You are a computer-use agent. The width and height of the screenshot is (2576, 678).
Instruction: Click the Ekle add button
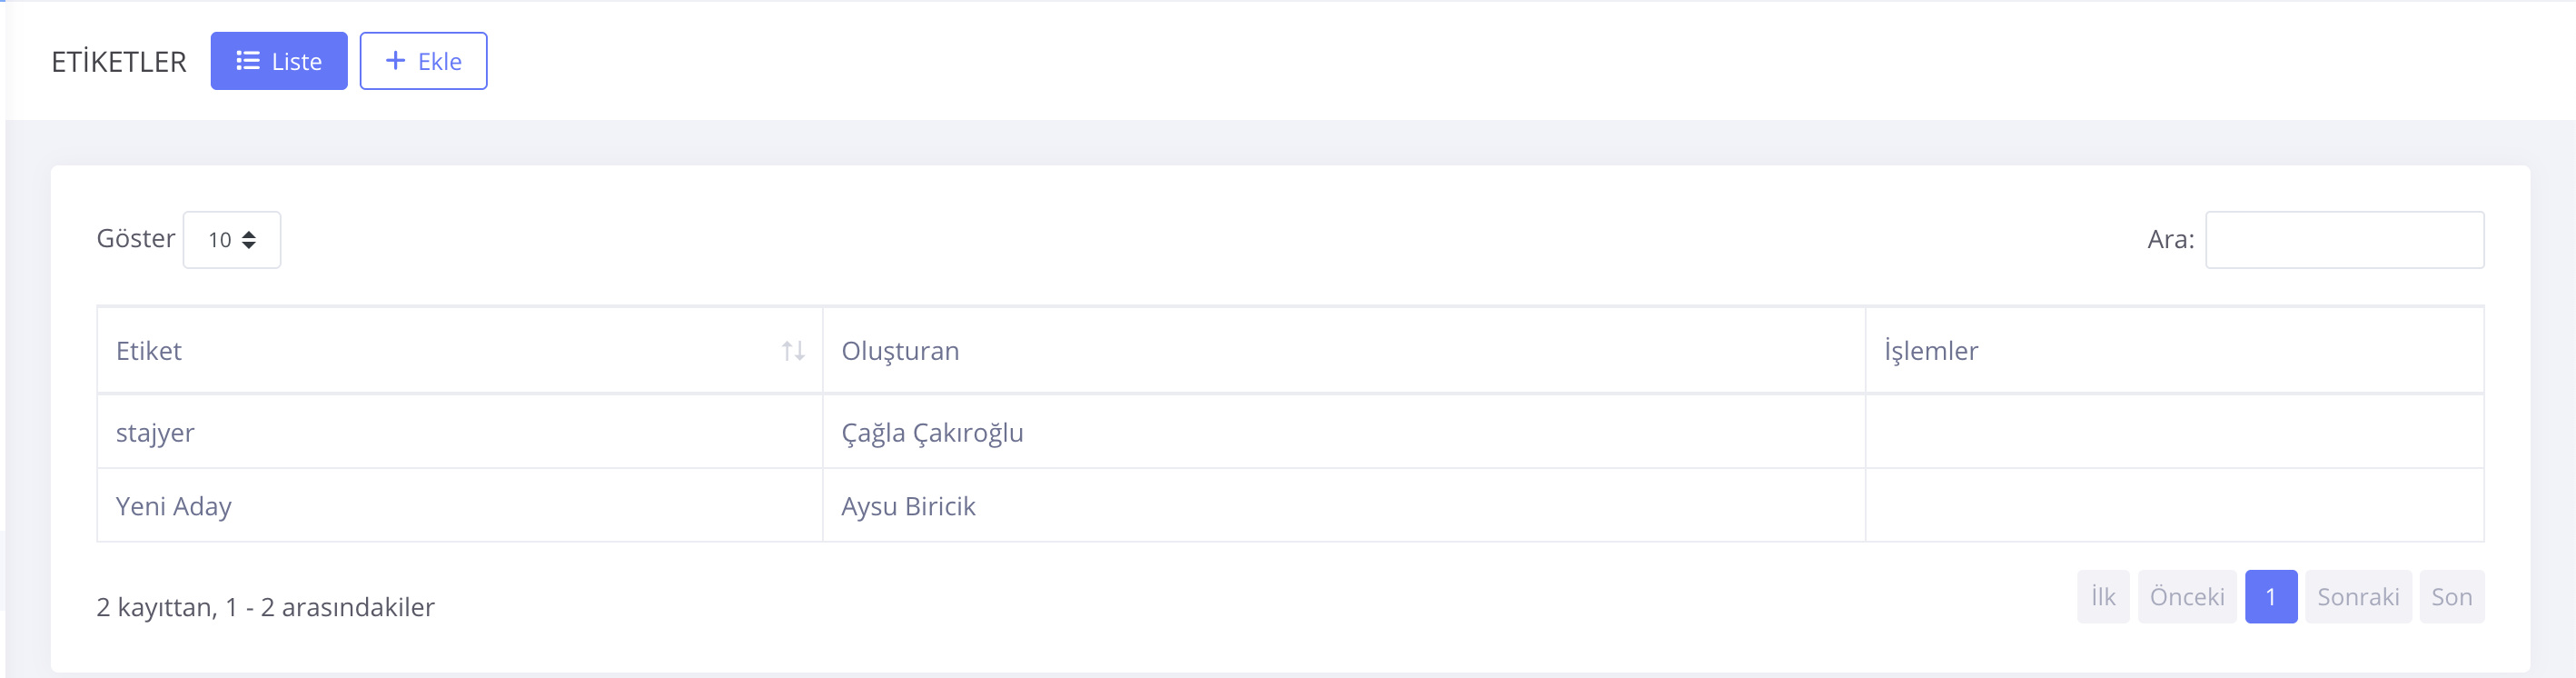tap(423, 61)
